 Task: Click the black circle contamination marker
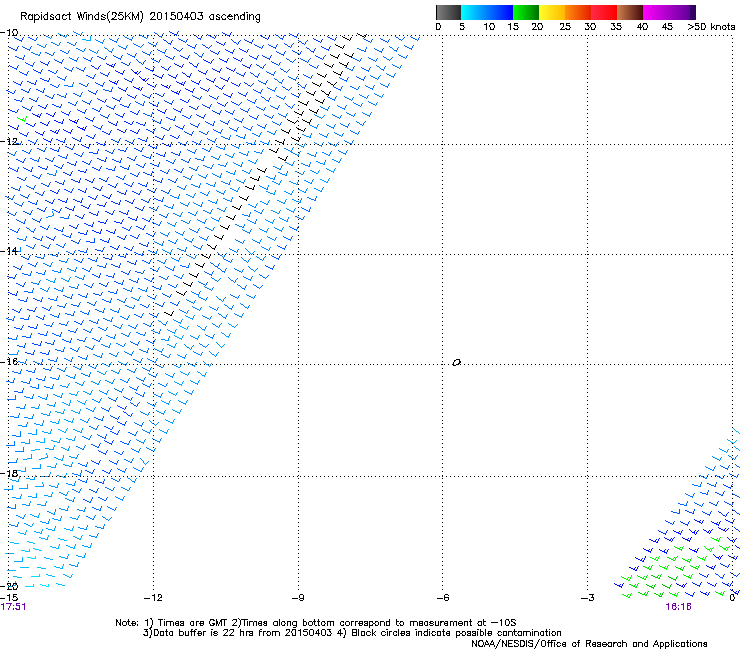pyautogui.click(x=456, y=363)
